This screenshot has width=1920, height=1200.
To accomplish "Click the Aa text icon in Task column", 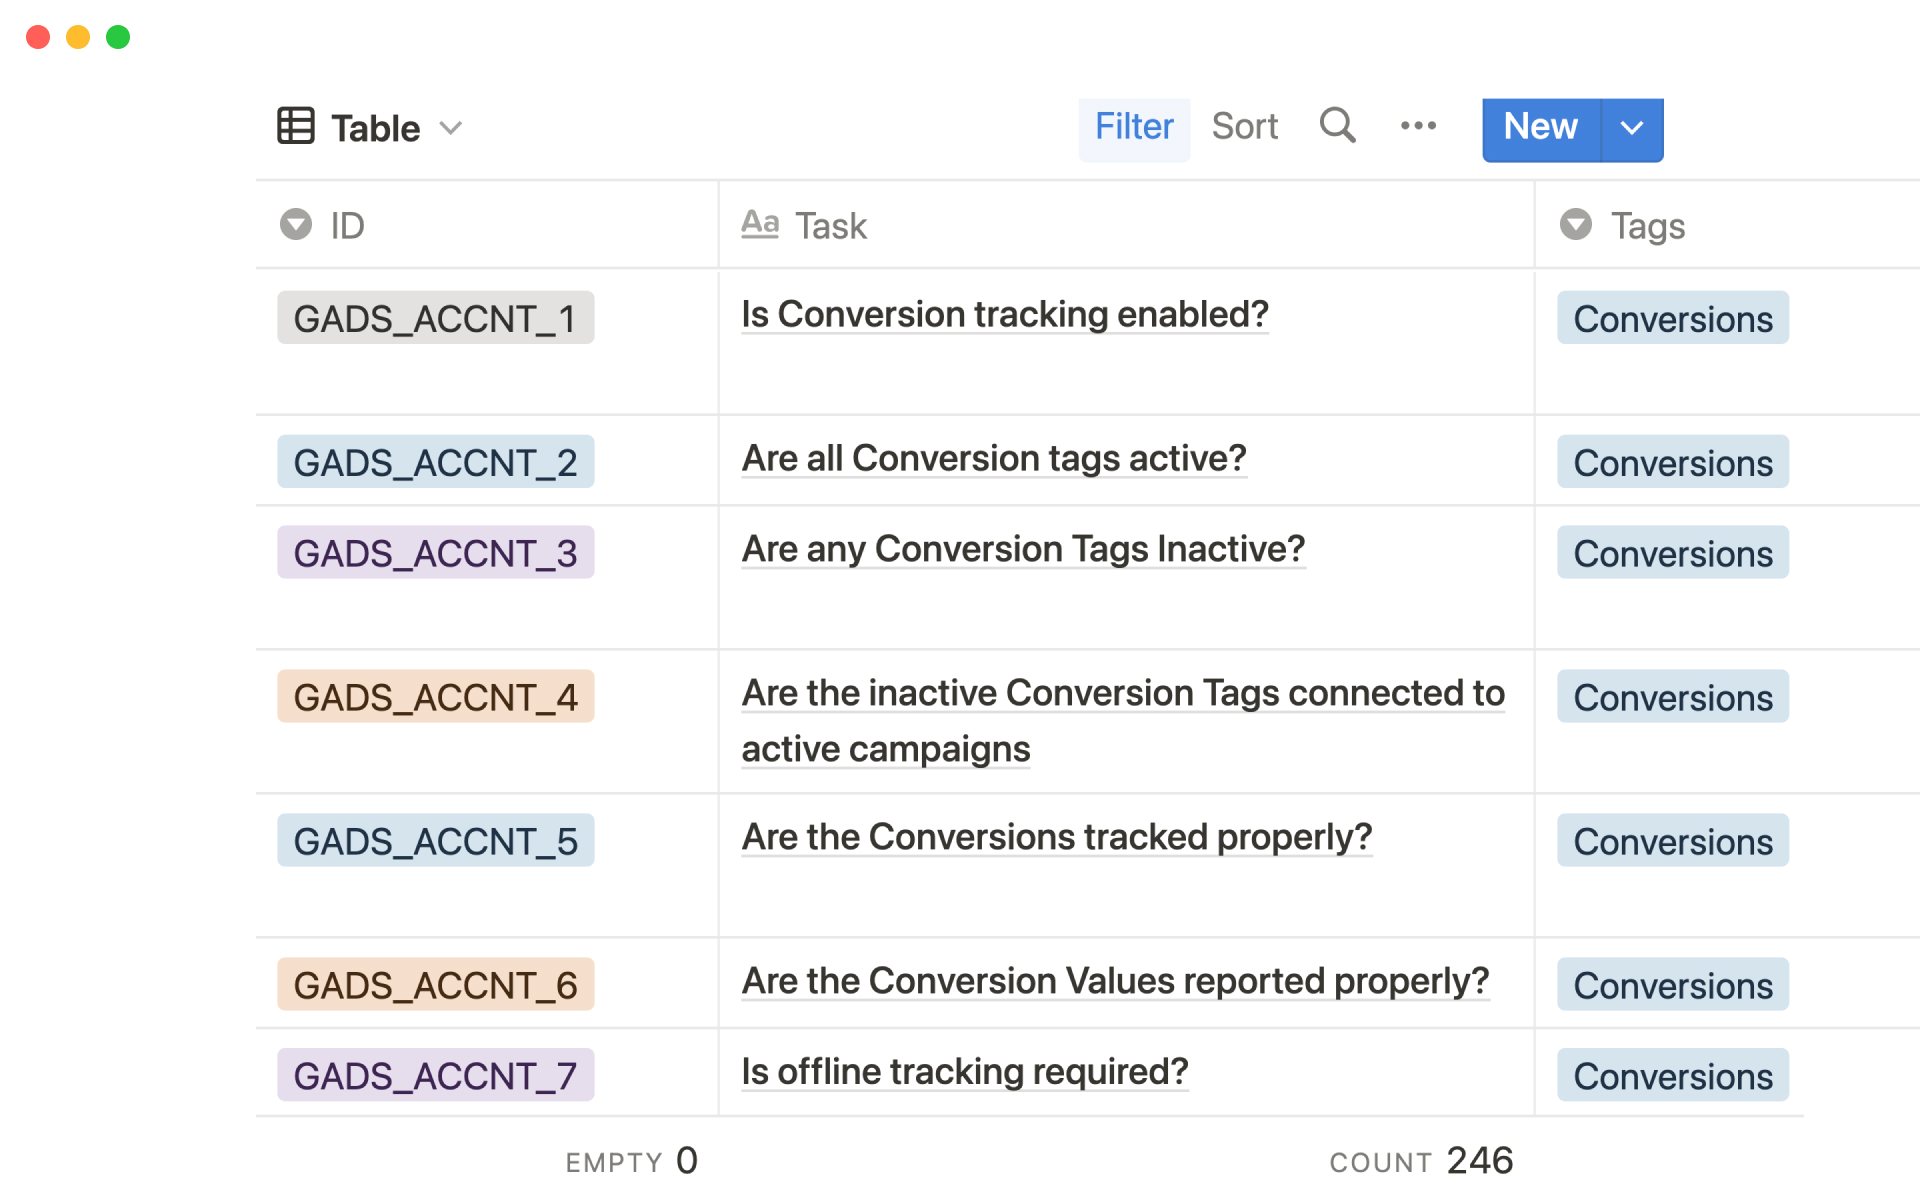I will tap(760, 224).
